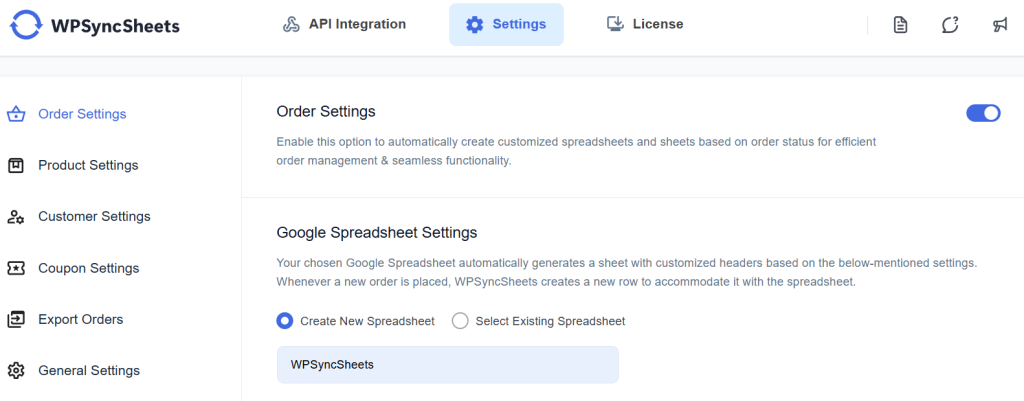Click the Product Settings box icon
The height and width of the screenshot is (401, 1024).
click(16, 165)
